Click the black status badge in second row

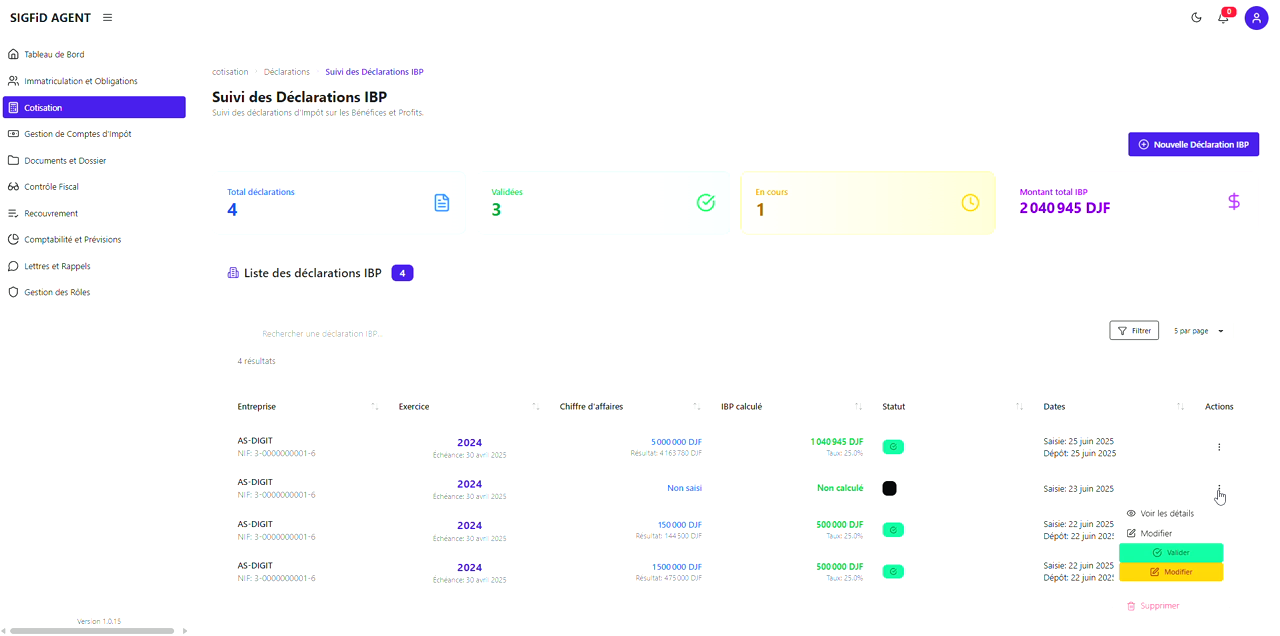coord(889,489)
